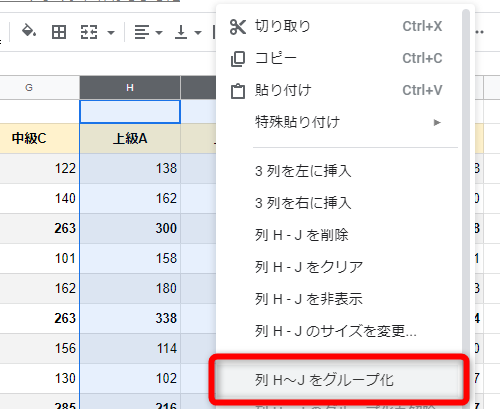
Task: Click the scissors icon for 切り取り
Action: point(238,27)
